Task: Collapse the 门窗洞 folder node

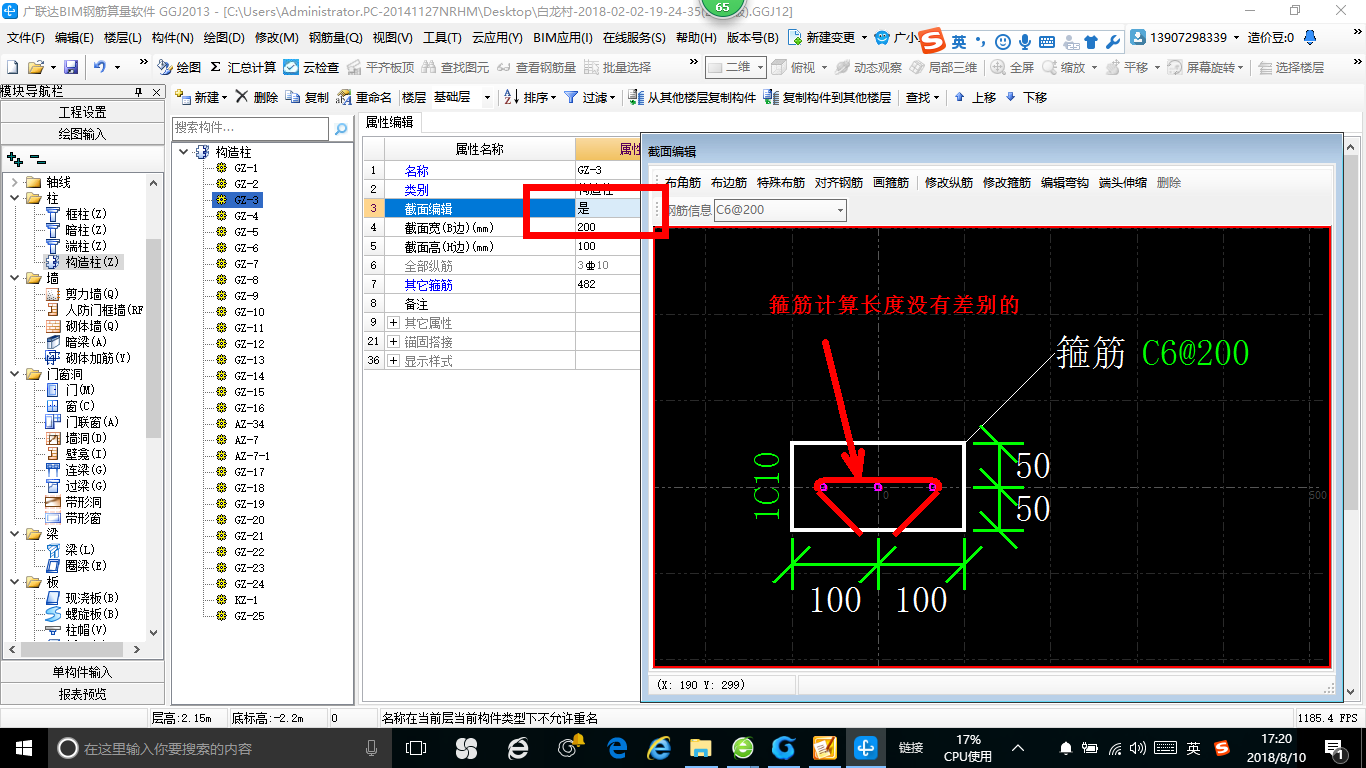Action: pos(14,374)
